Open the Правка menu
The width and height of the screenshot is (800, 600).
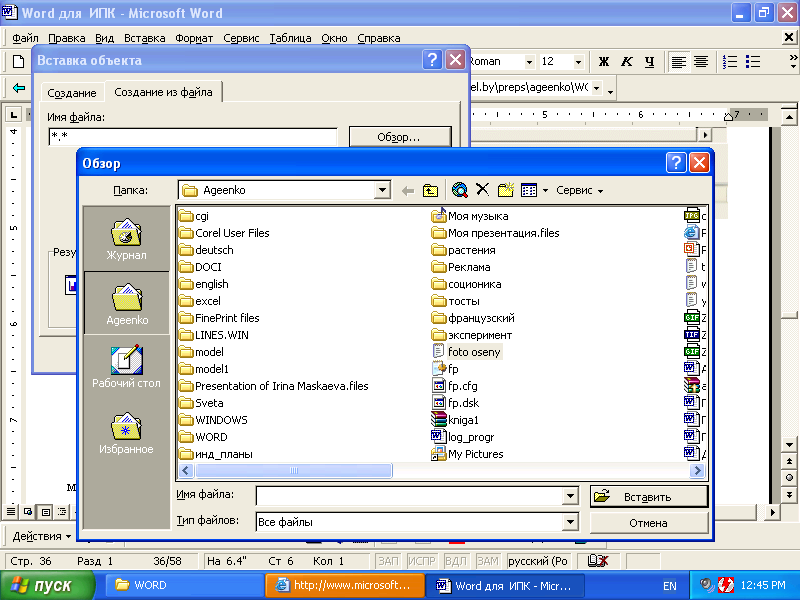(x=66, y=38)
